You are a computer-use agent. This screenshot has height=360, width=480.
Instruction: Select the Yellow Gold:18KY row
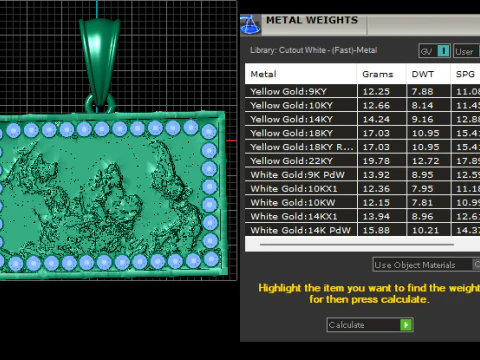coord(362,133)
